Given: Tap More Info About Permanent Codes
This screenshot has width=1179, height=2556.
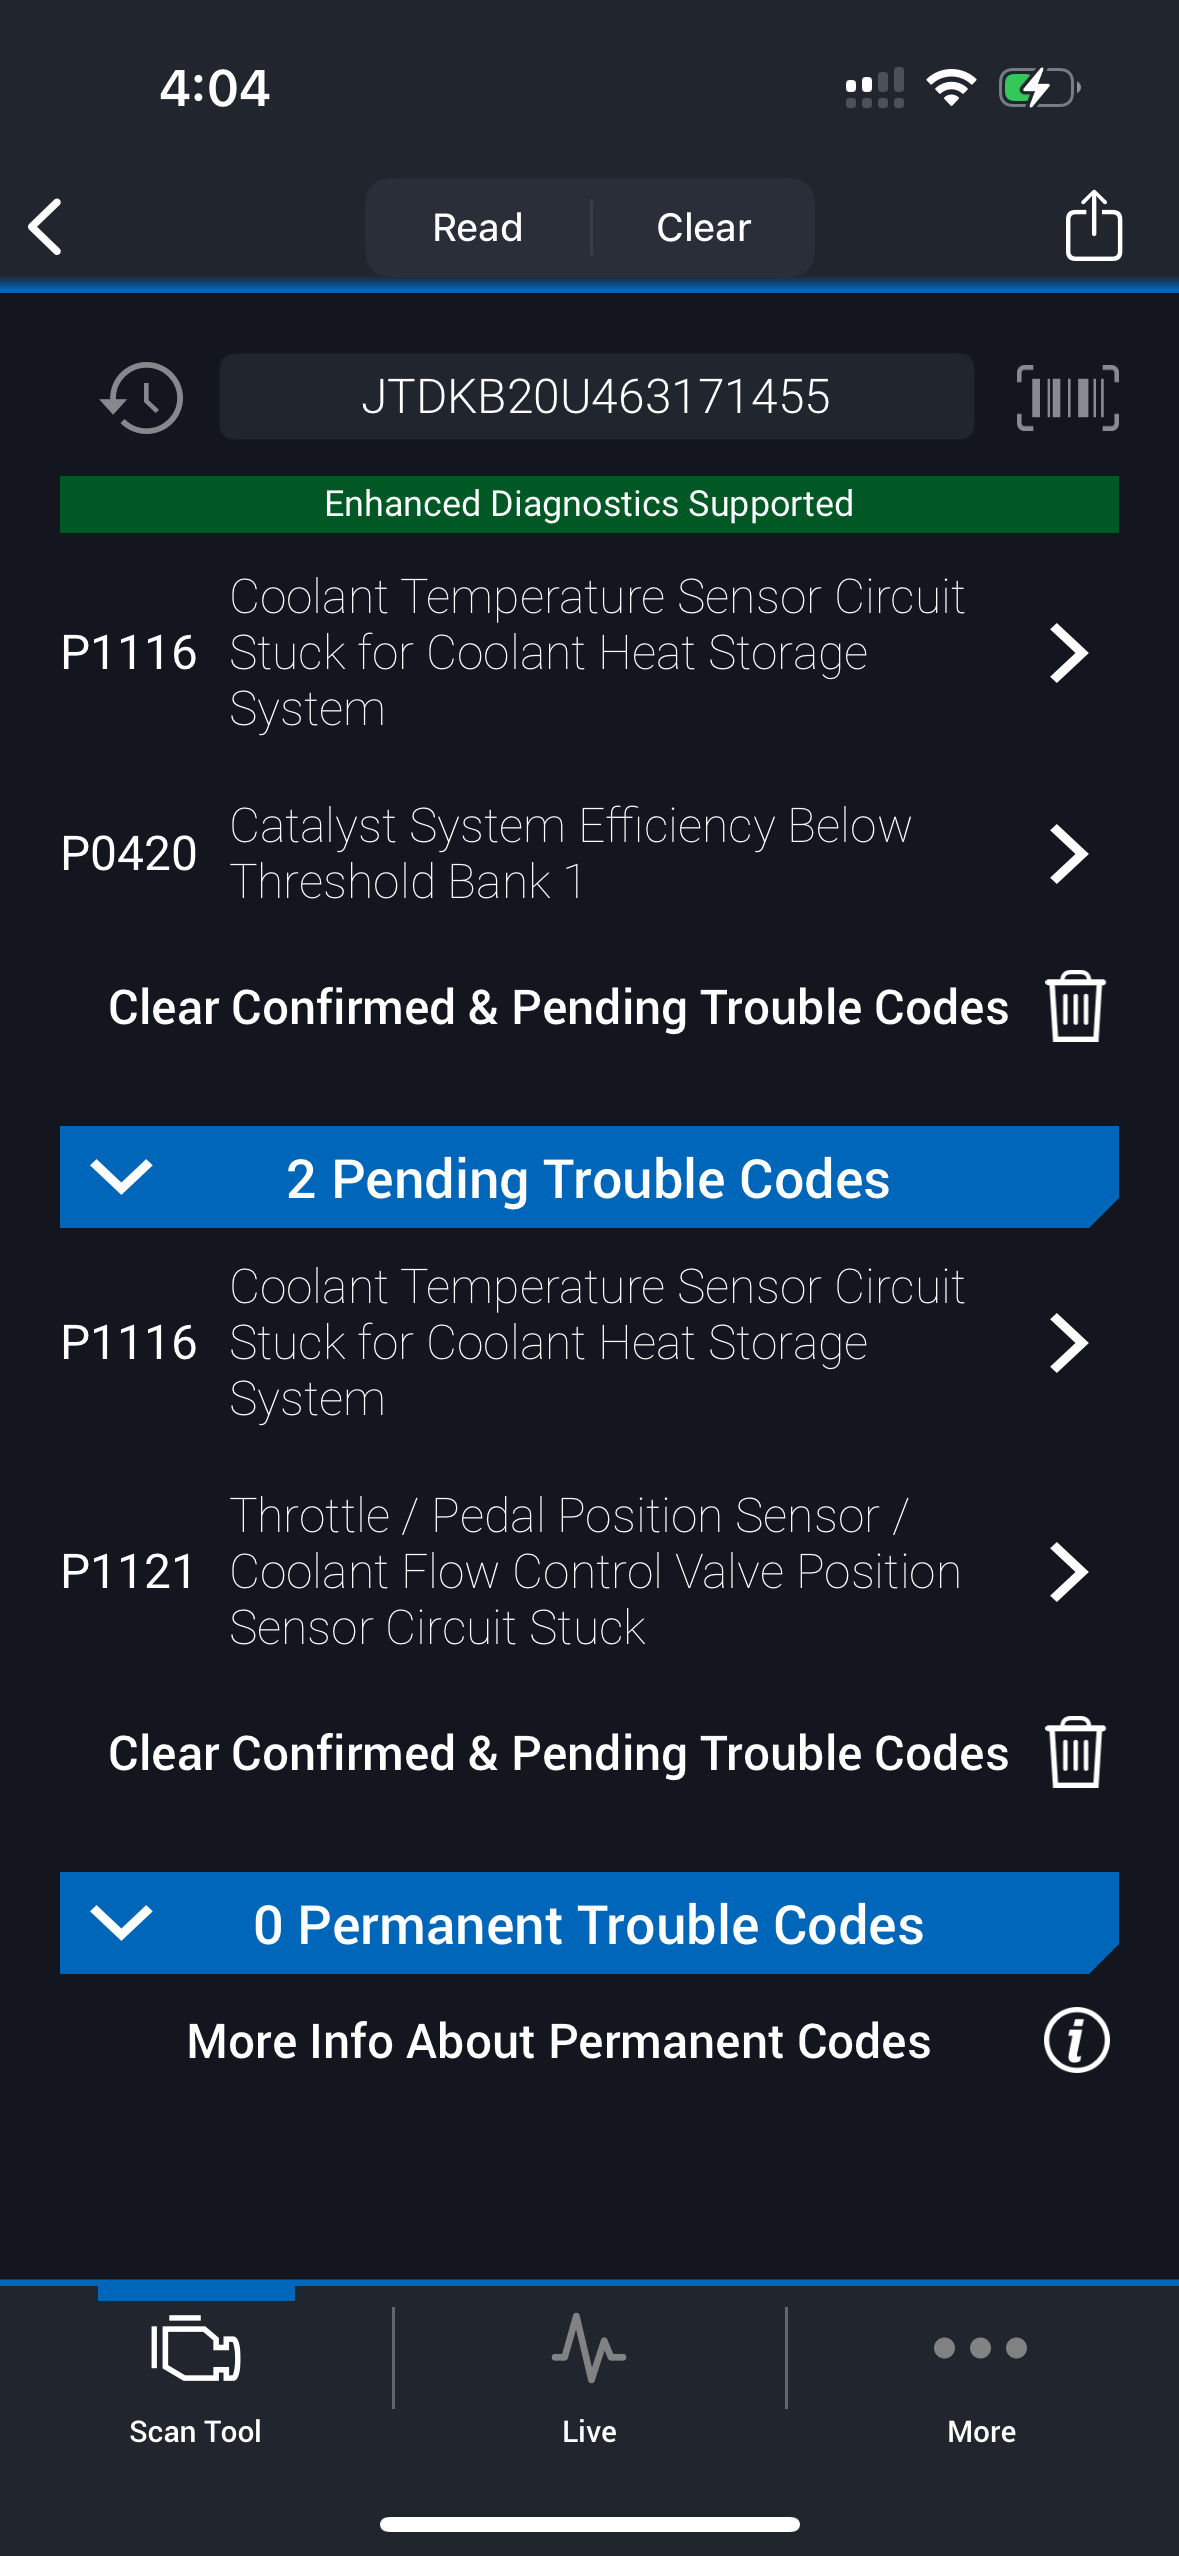Looking at the screenshot, I should click(x=558, y=2041).
